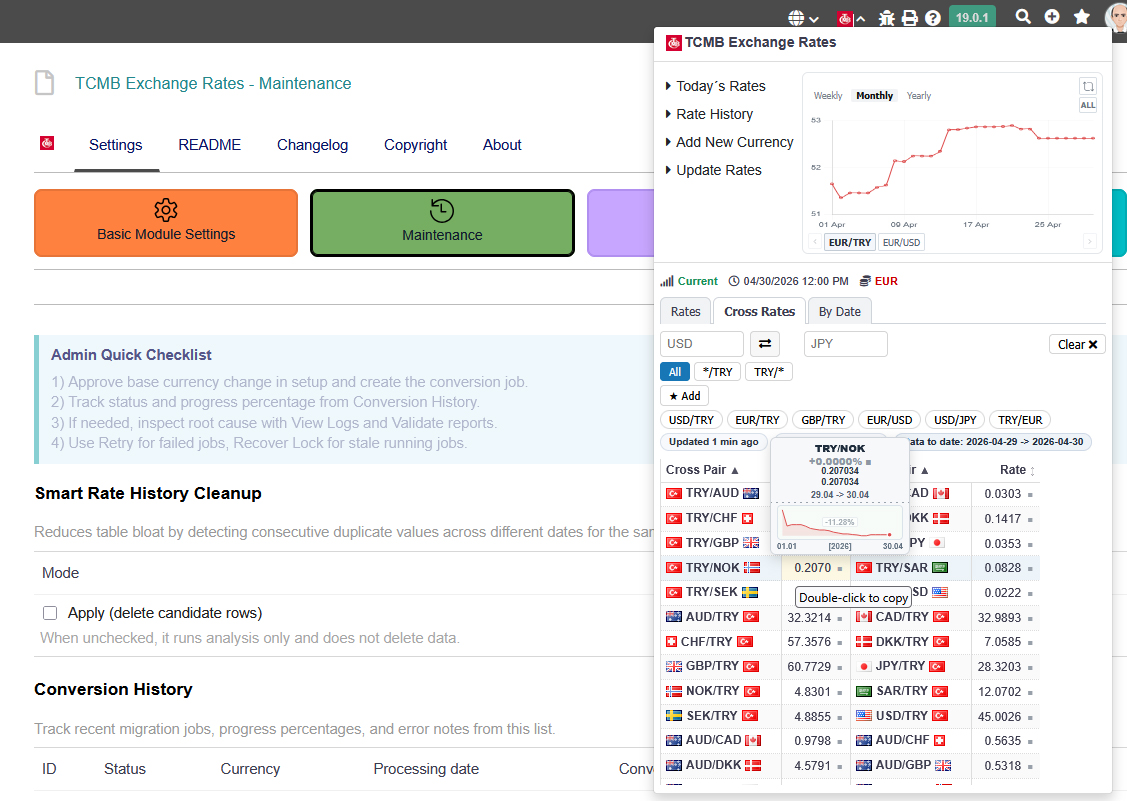Switch chart to Yearly view
Screen dimensions: 1127x811
[918, 96]
